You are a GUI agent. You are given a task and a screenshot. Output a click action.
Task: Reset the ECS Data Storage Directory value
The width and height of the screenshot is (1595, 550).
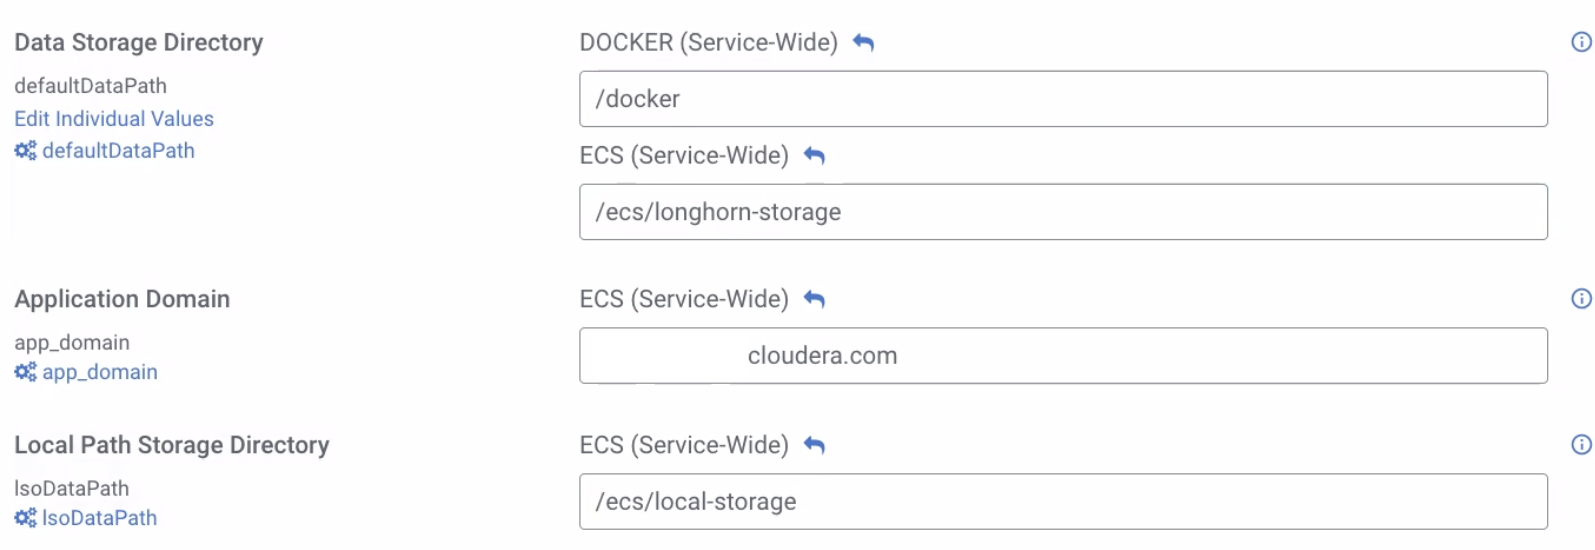tap(814, 156)
